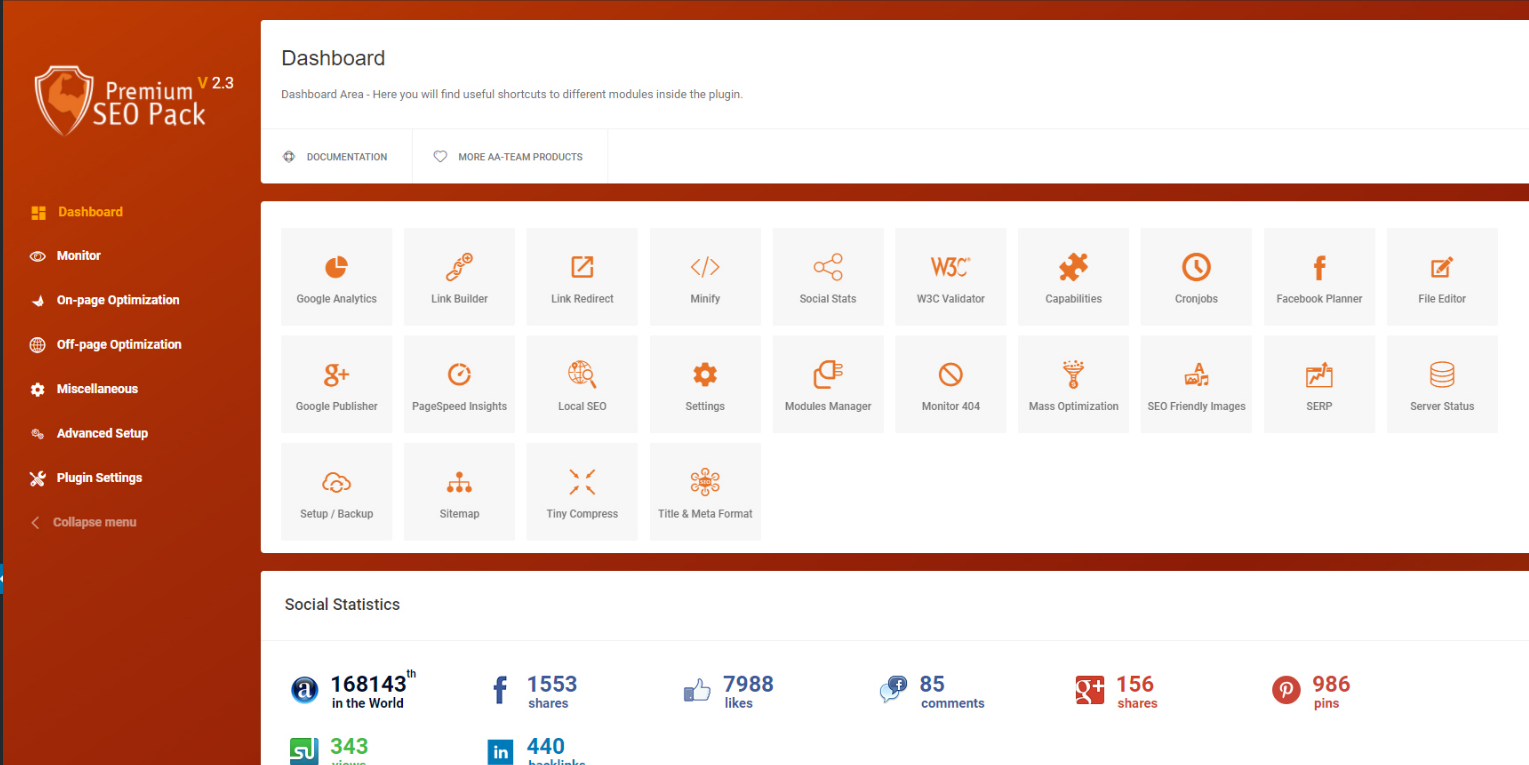Select the Facebook Planner module
1529x765 pixels.
point(1319,277)
